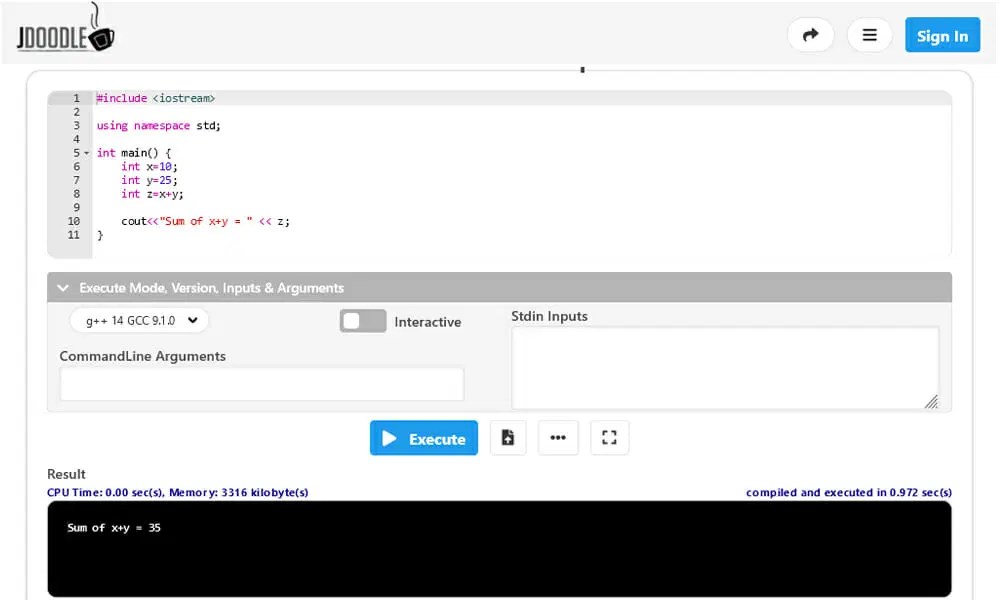
Task: Share the code via the arrow icon
Action: (810, 34)
